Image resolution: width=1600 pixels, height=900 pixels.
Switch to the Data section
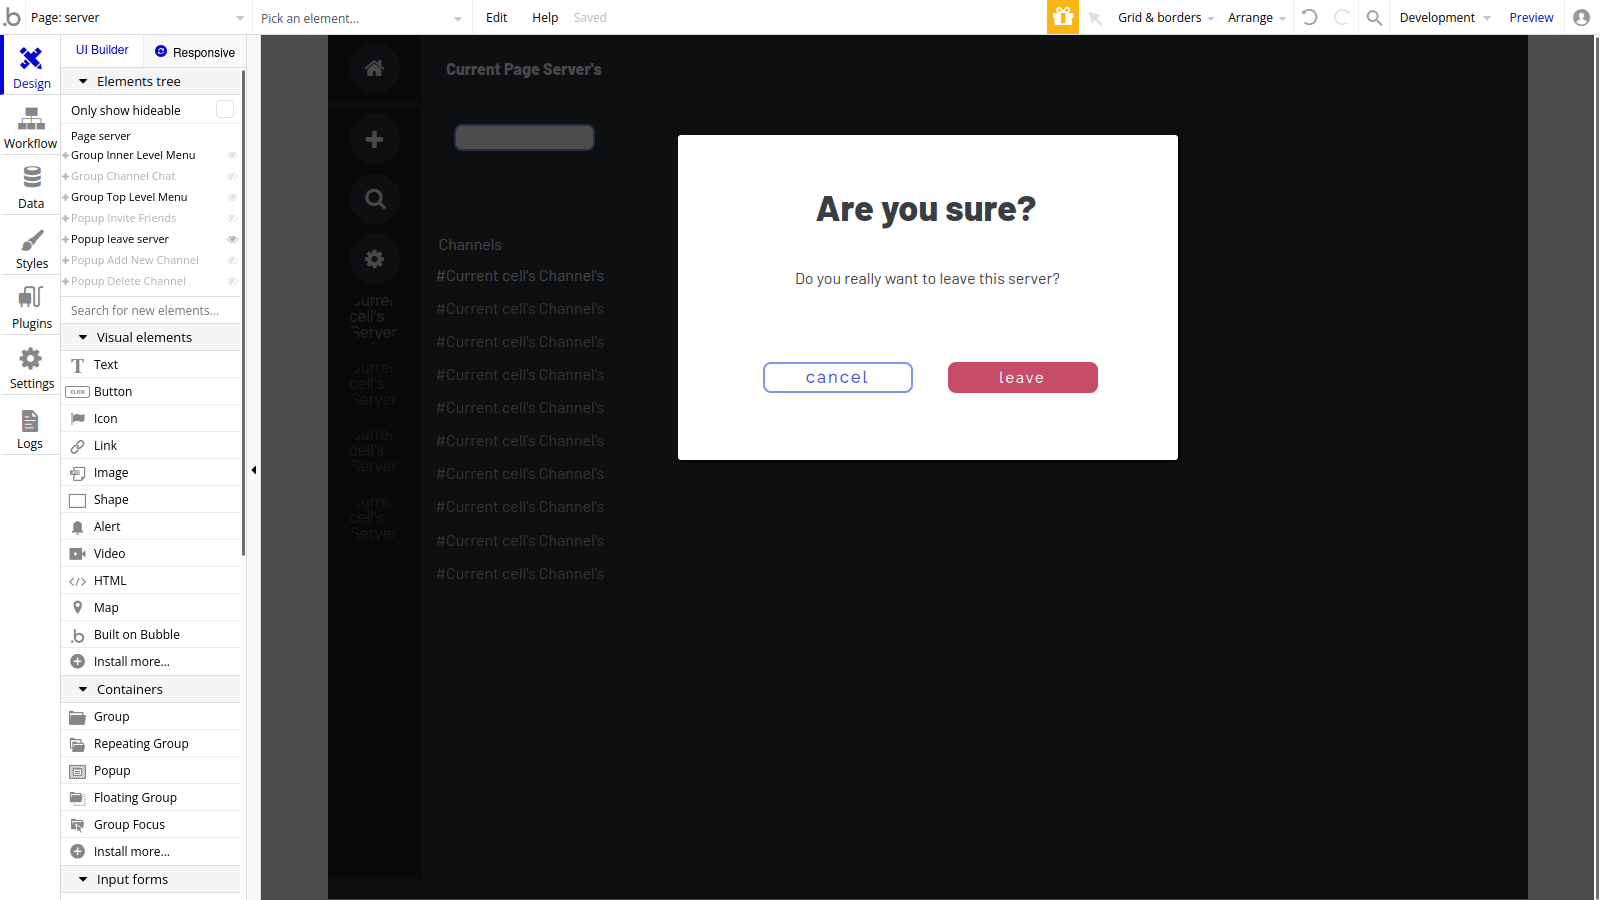[30, 186]
